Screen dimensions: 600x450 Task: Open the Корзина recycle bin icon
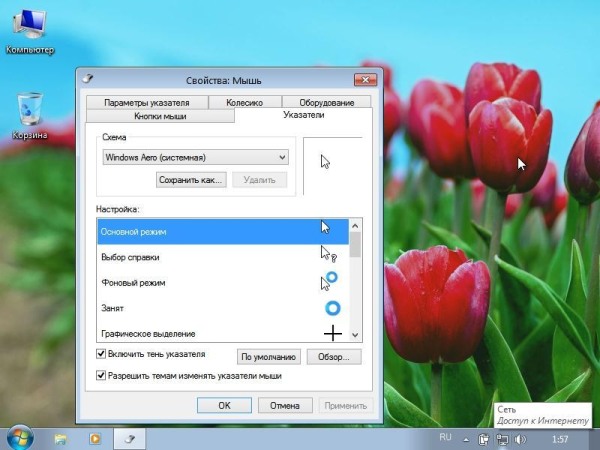(29, 116)
